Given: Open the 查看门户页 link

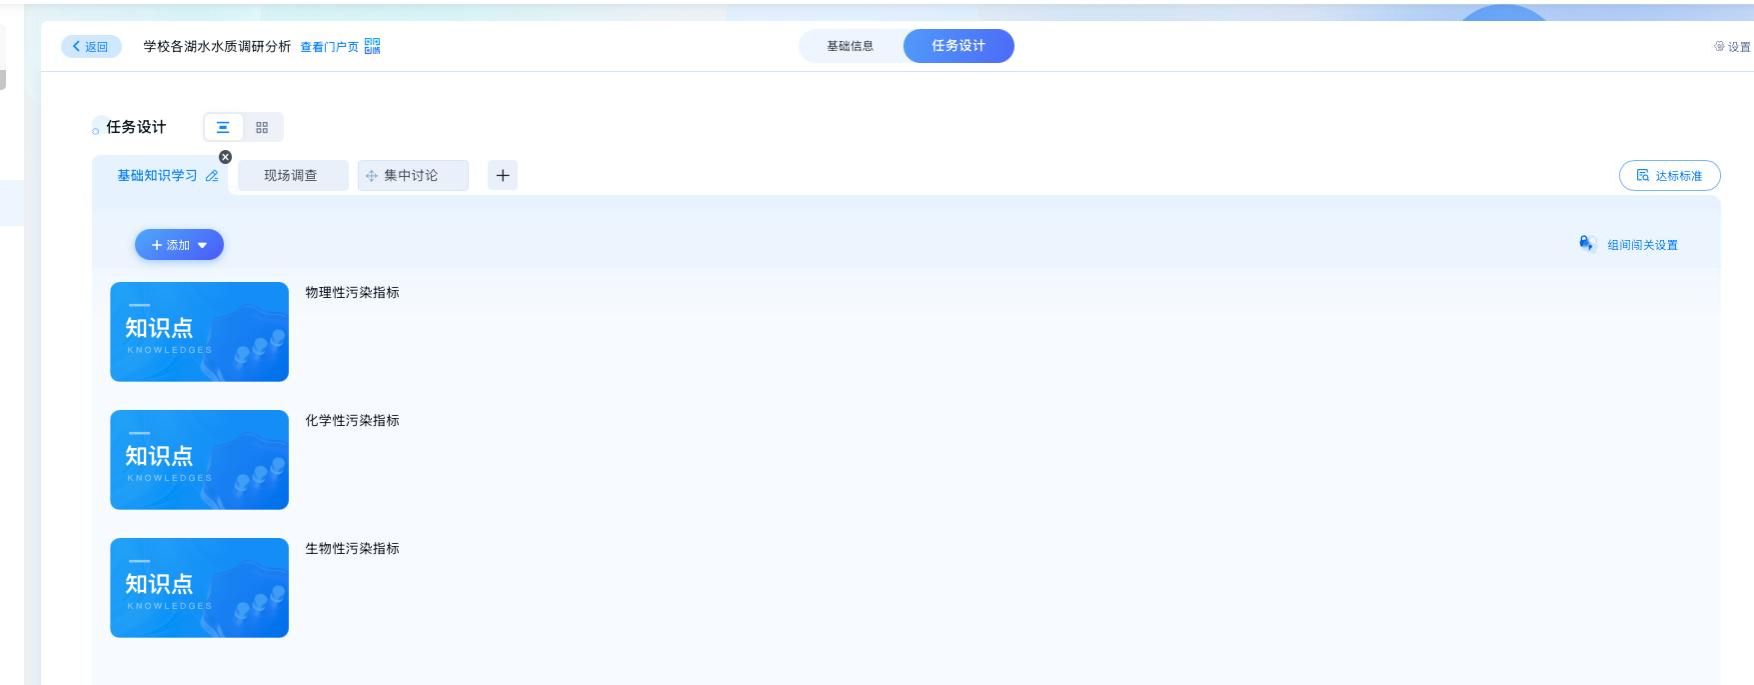Looking at the screenshot, I should 329,47.
